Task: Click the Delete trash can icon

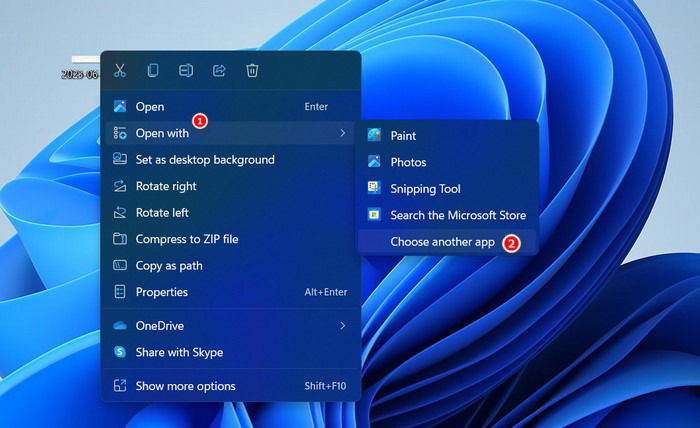Action: (252, 71)
